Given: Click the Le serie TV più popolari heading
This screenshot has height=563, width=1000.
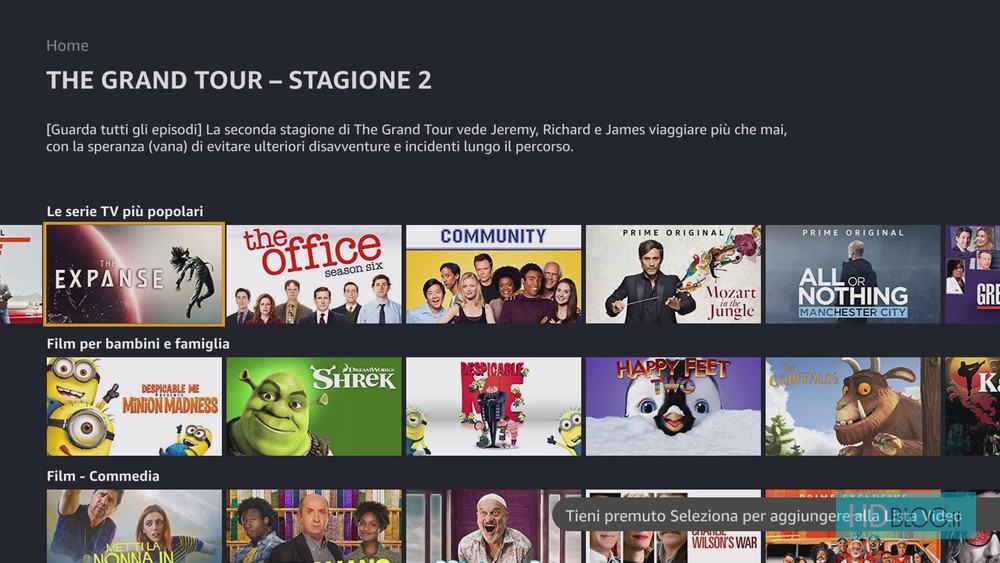Looking at the screenshot, I should click(x=125, y=211).
